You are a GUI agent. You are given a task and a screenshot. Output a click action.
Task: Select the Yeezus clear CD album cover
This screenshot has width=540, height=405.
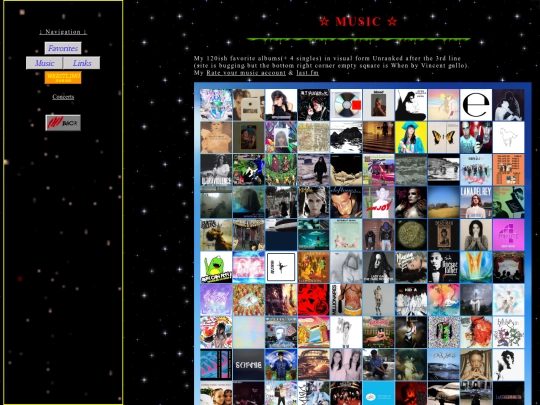coord(346,105)
